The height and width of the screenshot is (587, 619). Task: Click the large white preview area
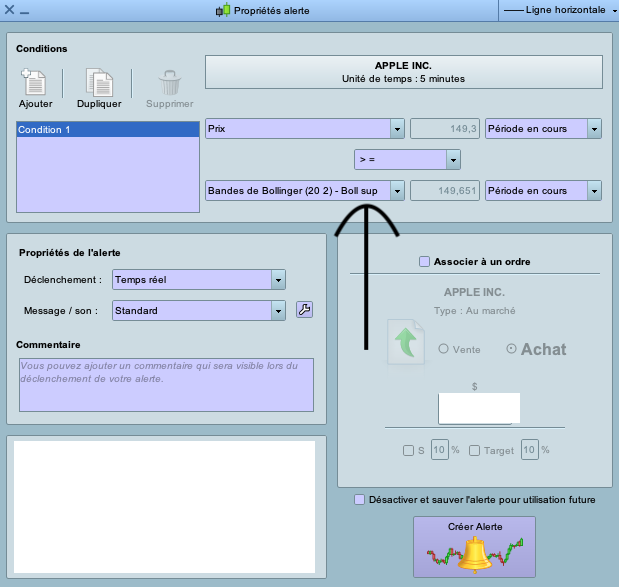pyautogui.click(x=164, y=507)
